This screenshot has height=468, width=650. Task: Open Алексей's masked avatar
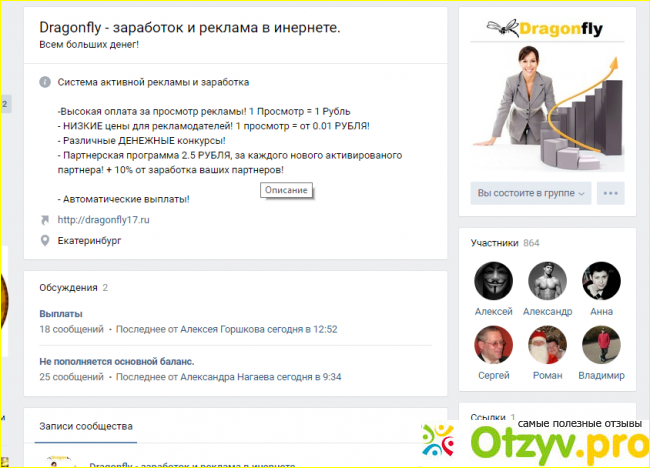tap(493, 281)
